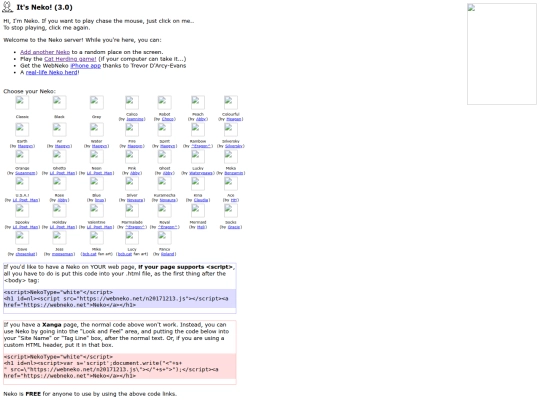Choose the Lucky Neko image
This screenshot has height=405, width=540.
(x=198, y=157)
